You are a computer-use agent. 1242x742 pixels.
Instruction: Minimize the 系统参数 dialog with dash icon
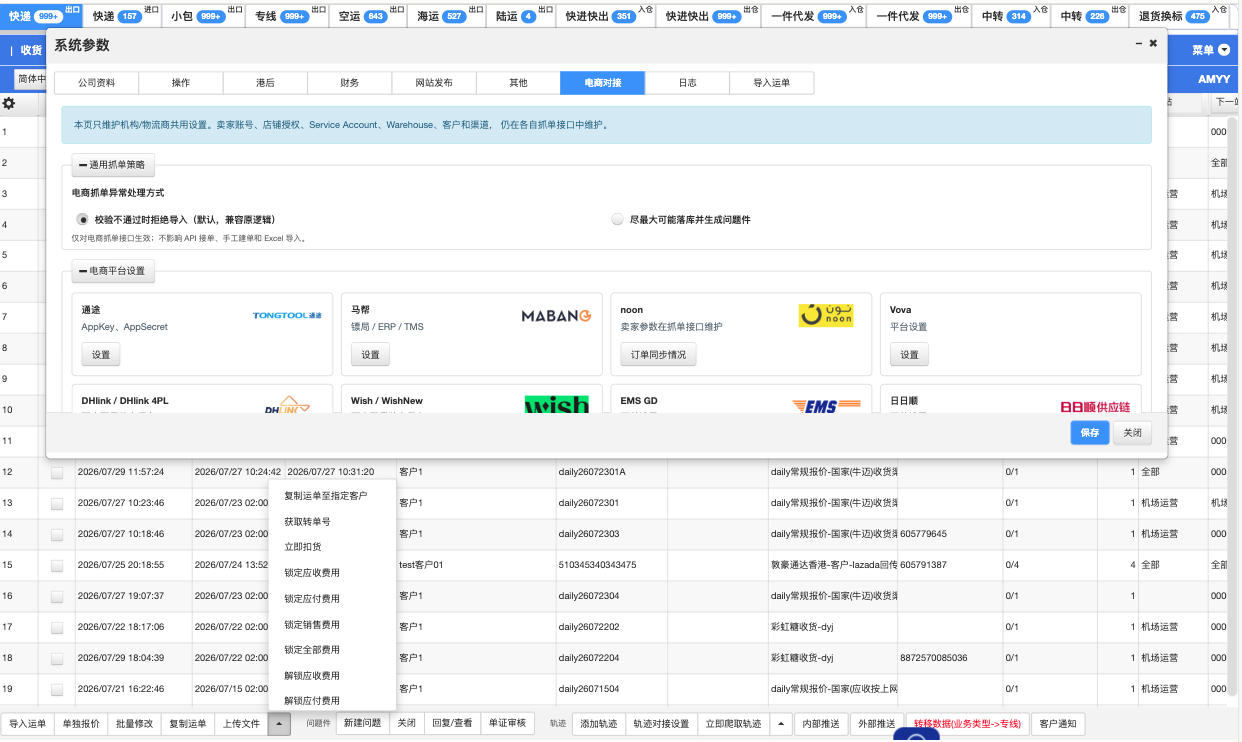1139,44
